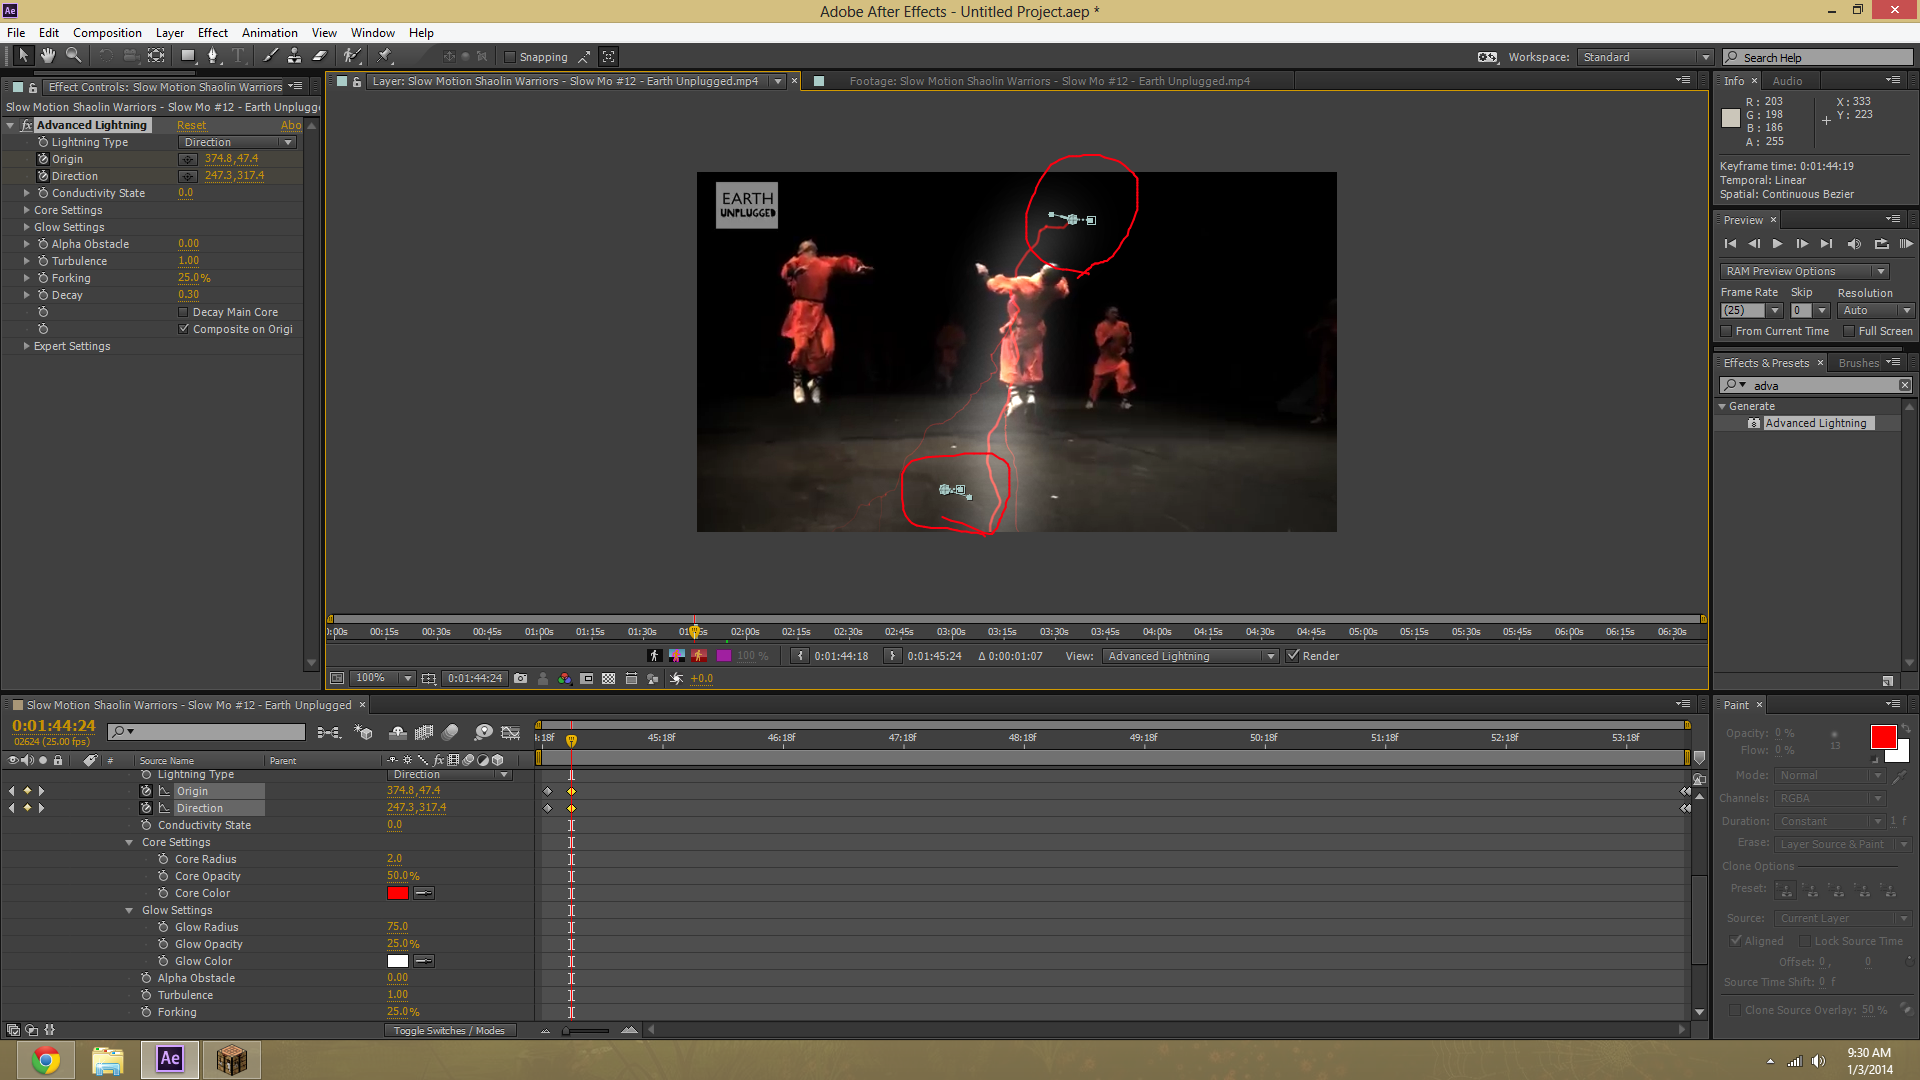This screenshot has height=1080, width=1920.
Task: Toggle Direction stopwatch in Effect Controls
Action: tap(43, 176)
